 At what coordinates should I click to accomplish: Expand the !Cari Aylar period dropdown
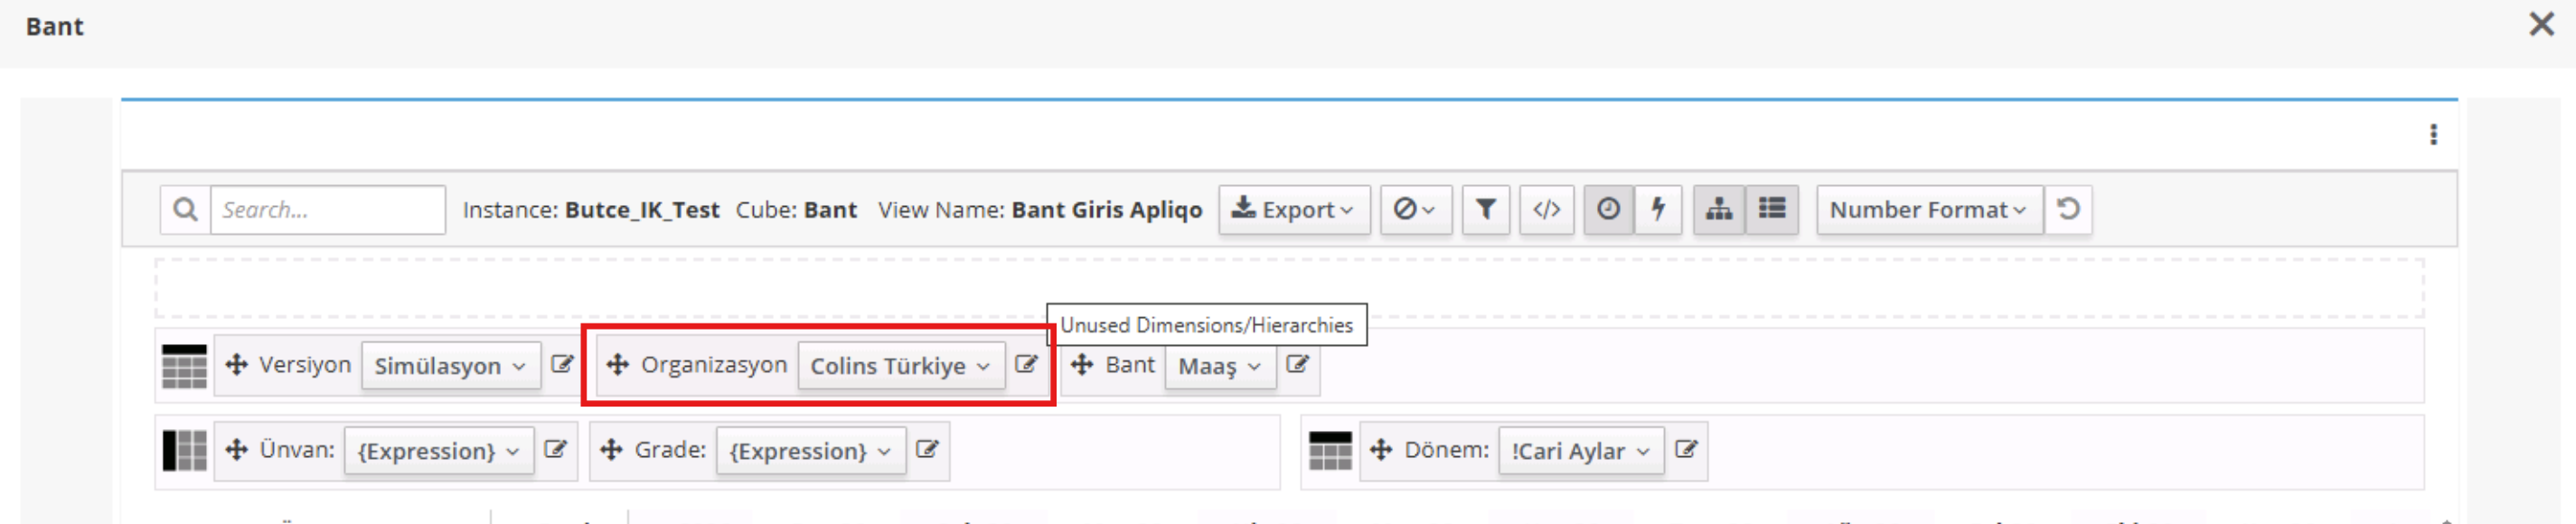point(1580,451)
